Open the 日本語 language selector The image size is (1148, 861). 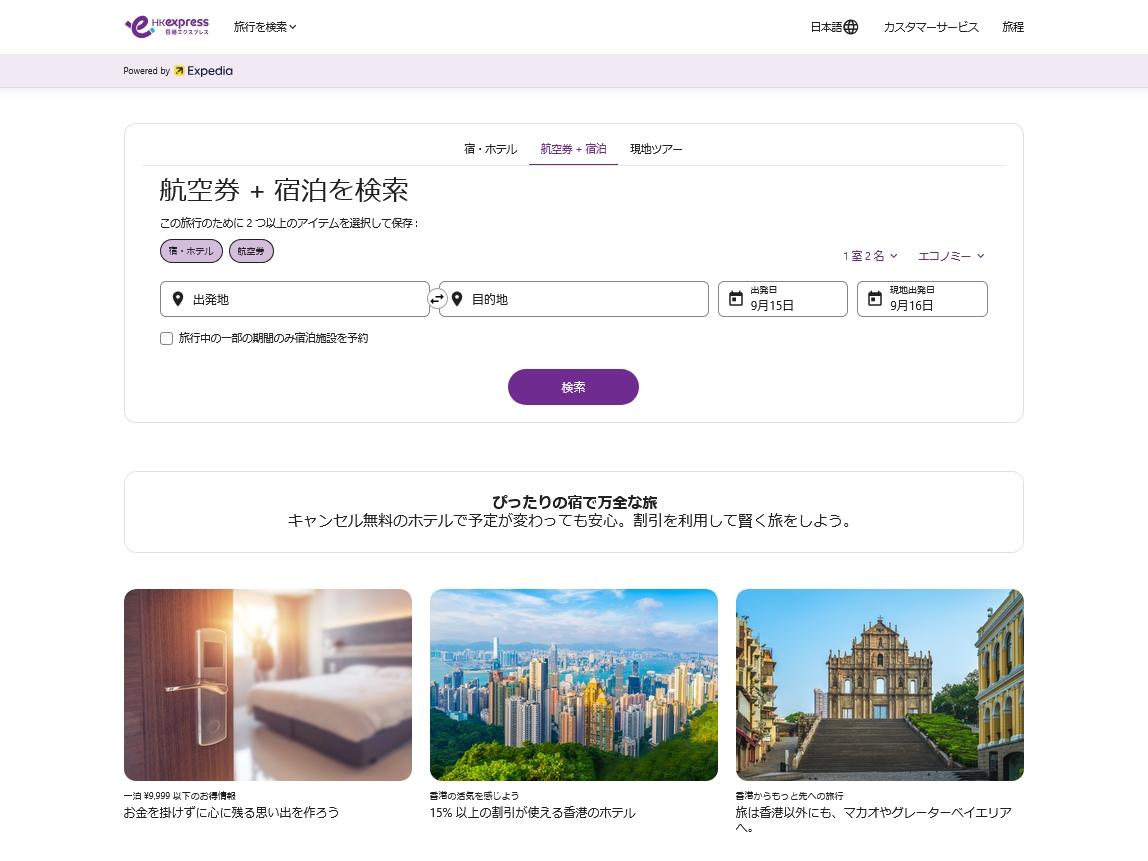pyautogui.click(x=834, y=27)
